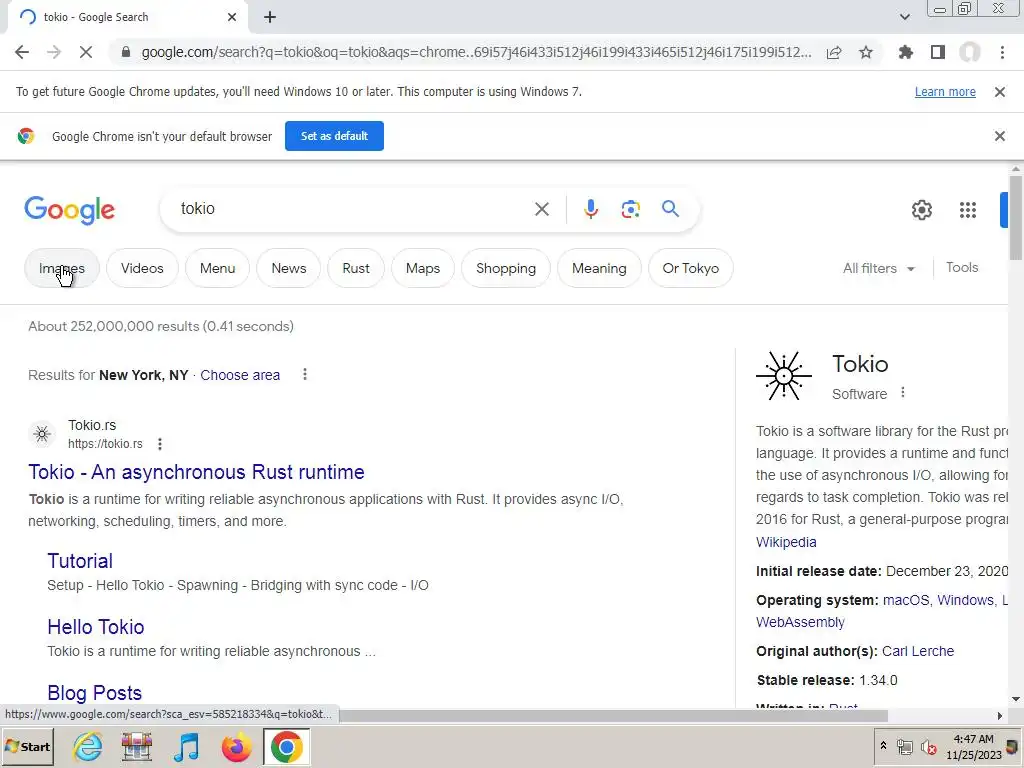Image resolution: width=1024 pixels, height=768 pixels.
Task: Click the Google logo
Action: [69, 210]
